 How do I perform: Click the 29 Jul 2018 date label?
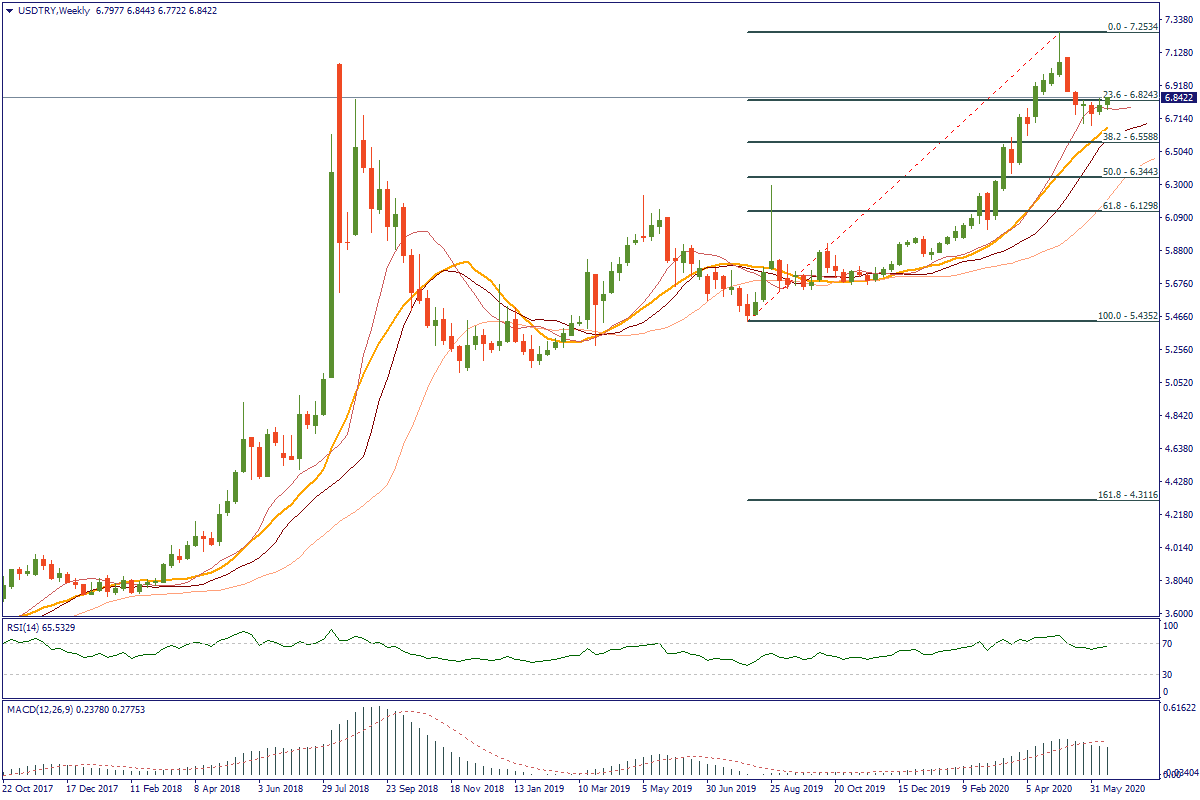[x=343, y=788]
